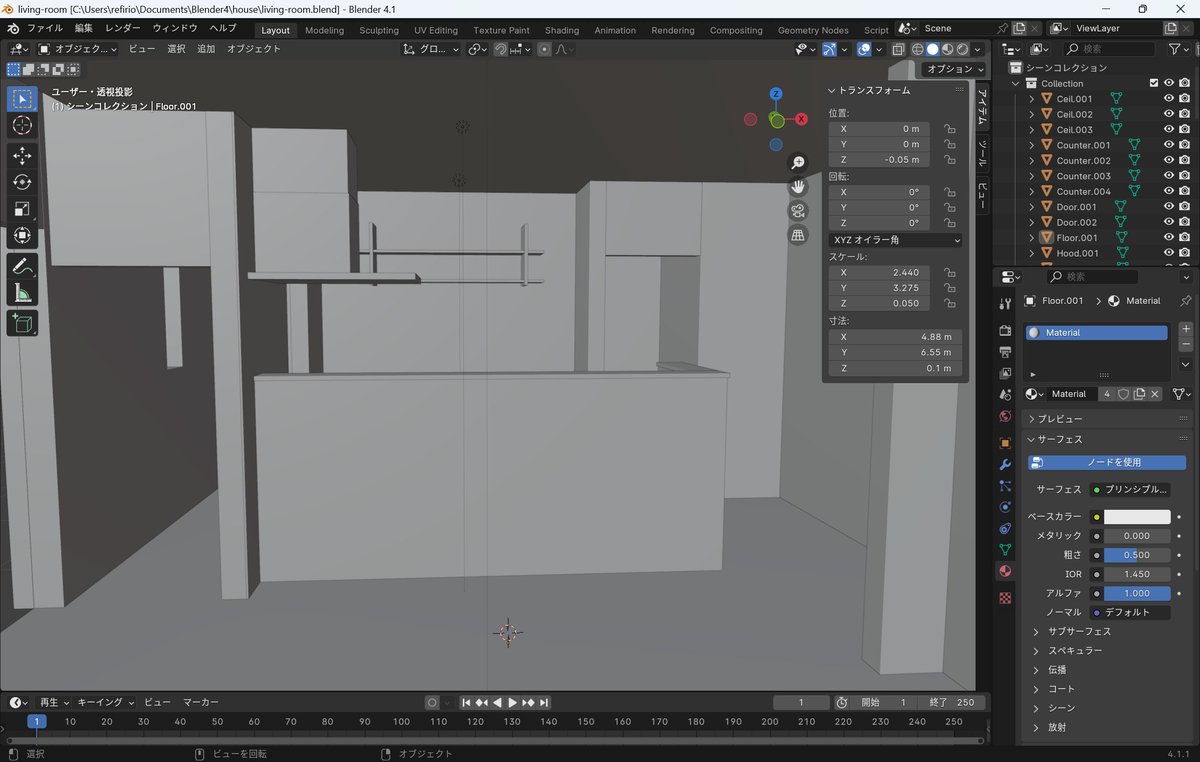Switch to solid viewport shading

pyautogui.click(x=932, y=49)
